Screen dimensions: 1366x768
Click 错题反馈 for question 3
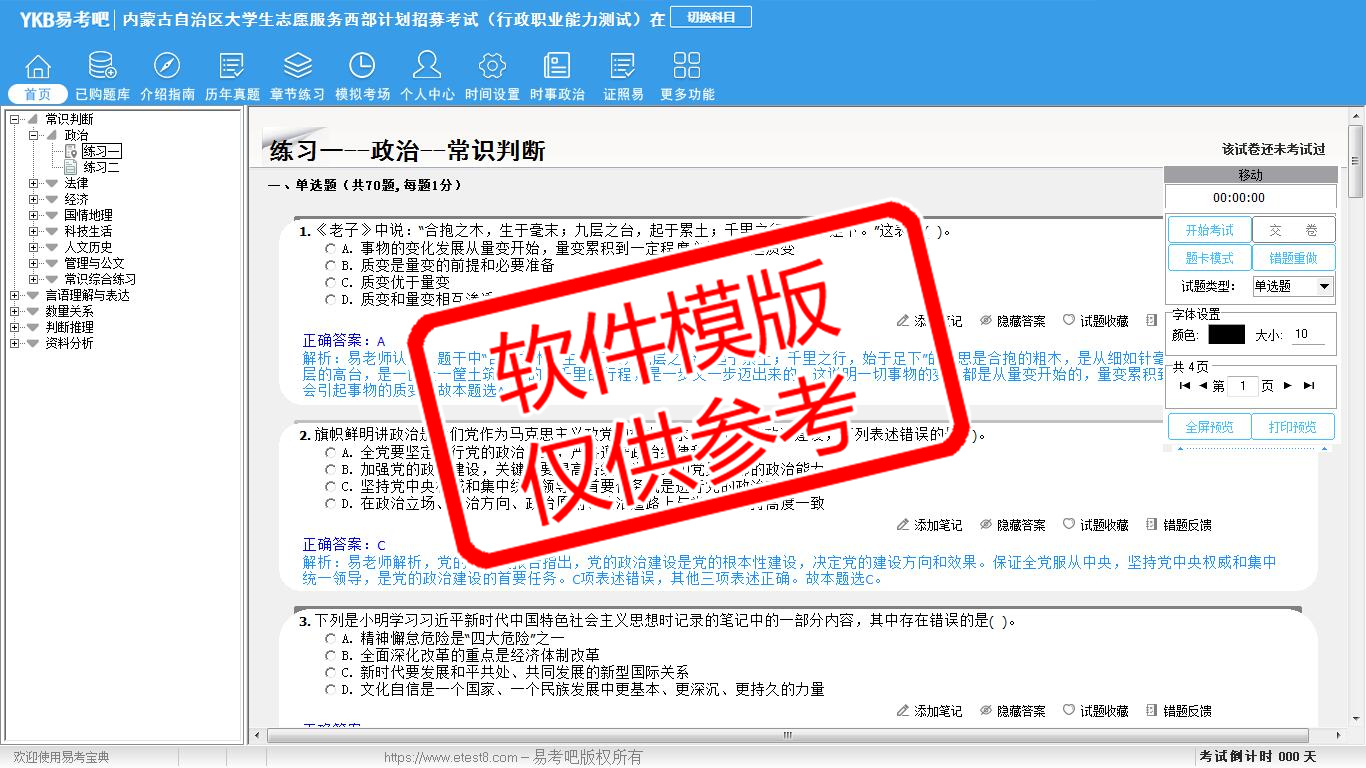click(x=1178, y=711)
